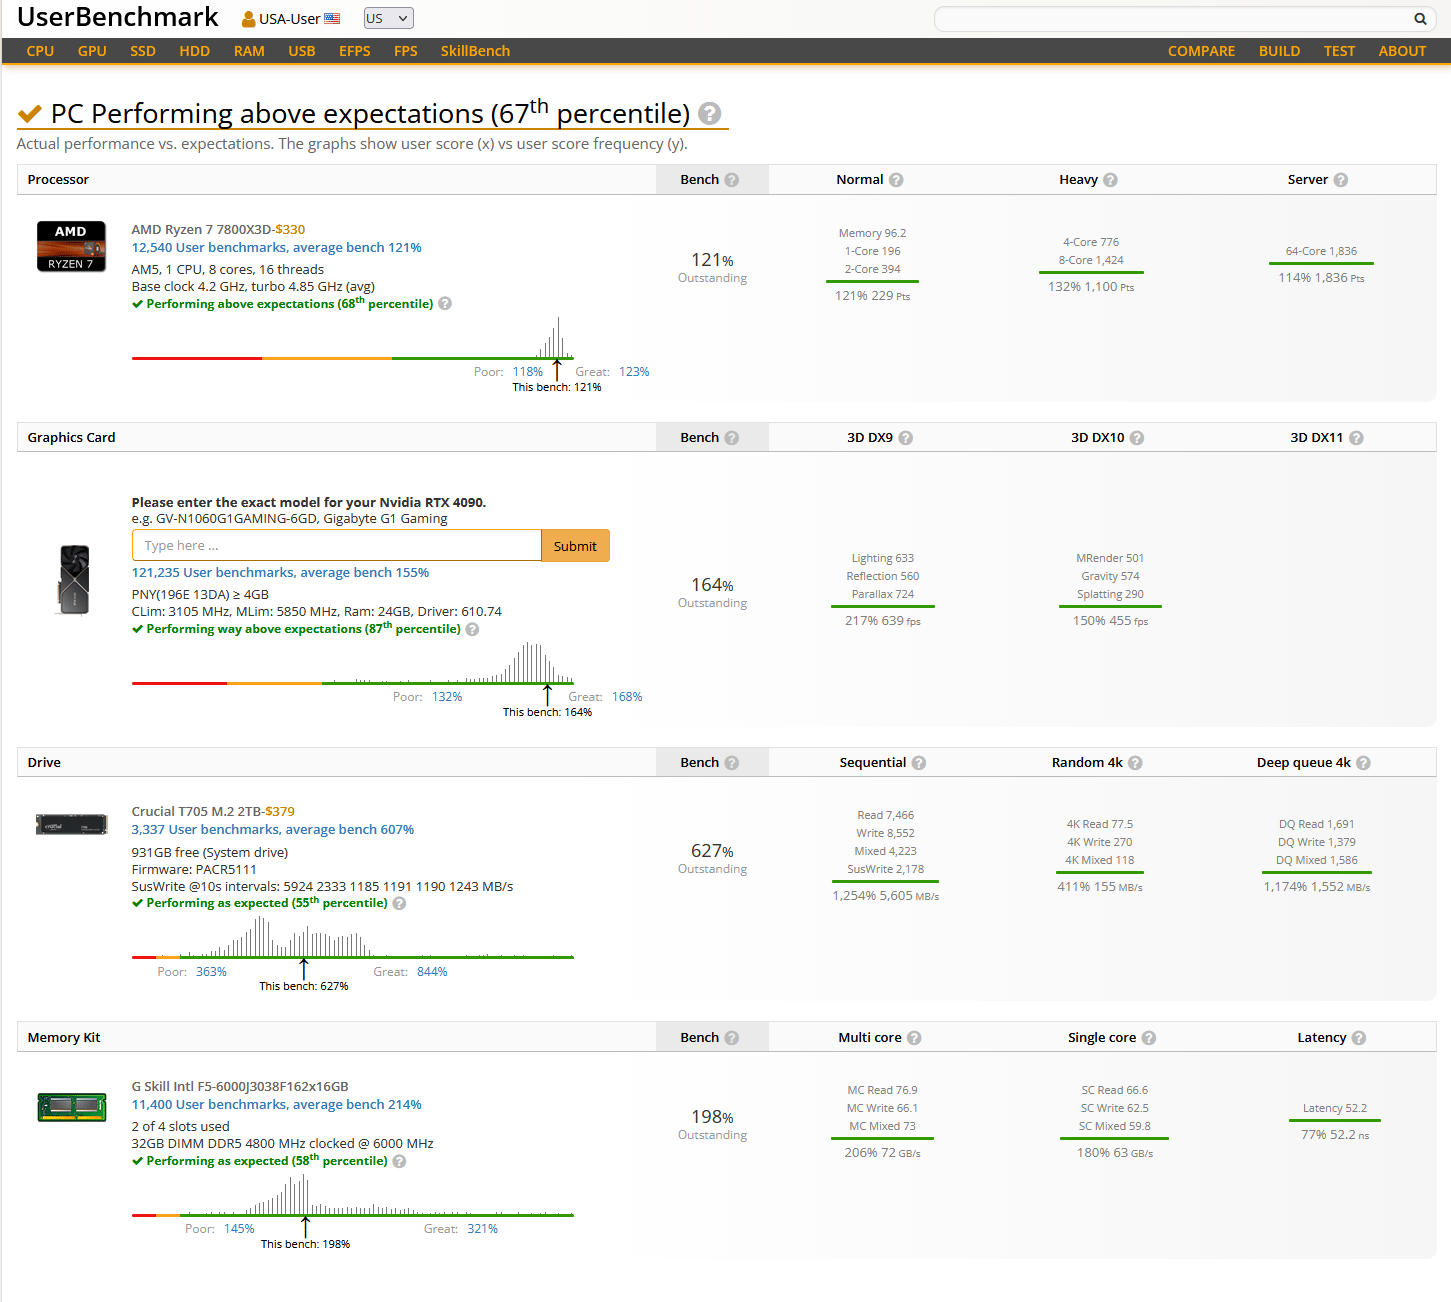This screenshot has height=1302, width=1451.
Task: Open G Skill F5-6000J3038F162x16GB link
Action: click(x=240, y=1087)
